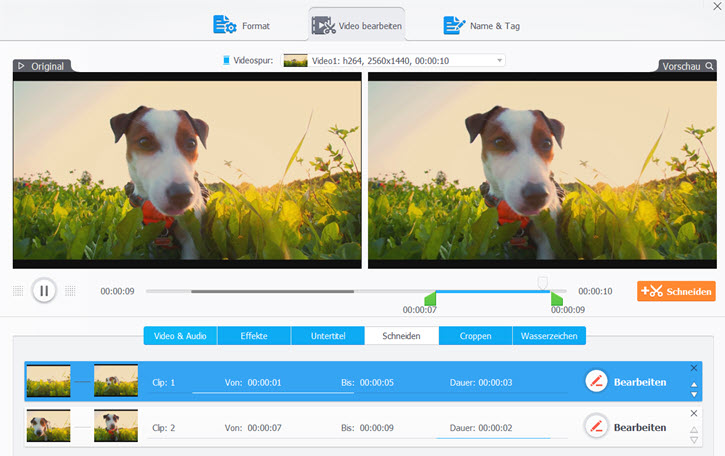725x456 pixels.
Task: Move Clip 1 up arrow
Action: pos(694,384)
